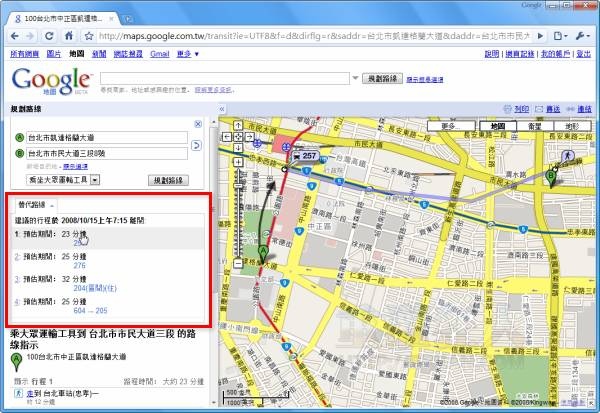Expand the 更多... map layers button
Viewport: 600px width, 413px height.
(x=451, y=126)
